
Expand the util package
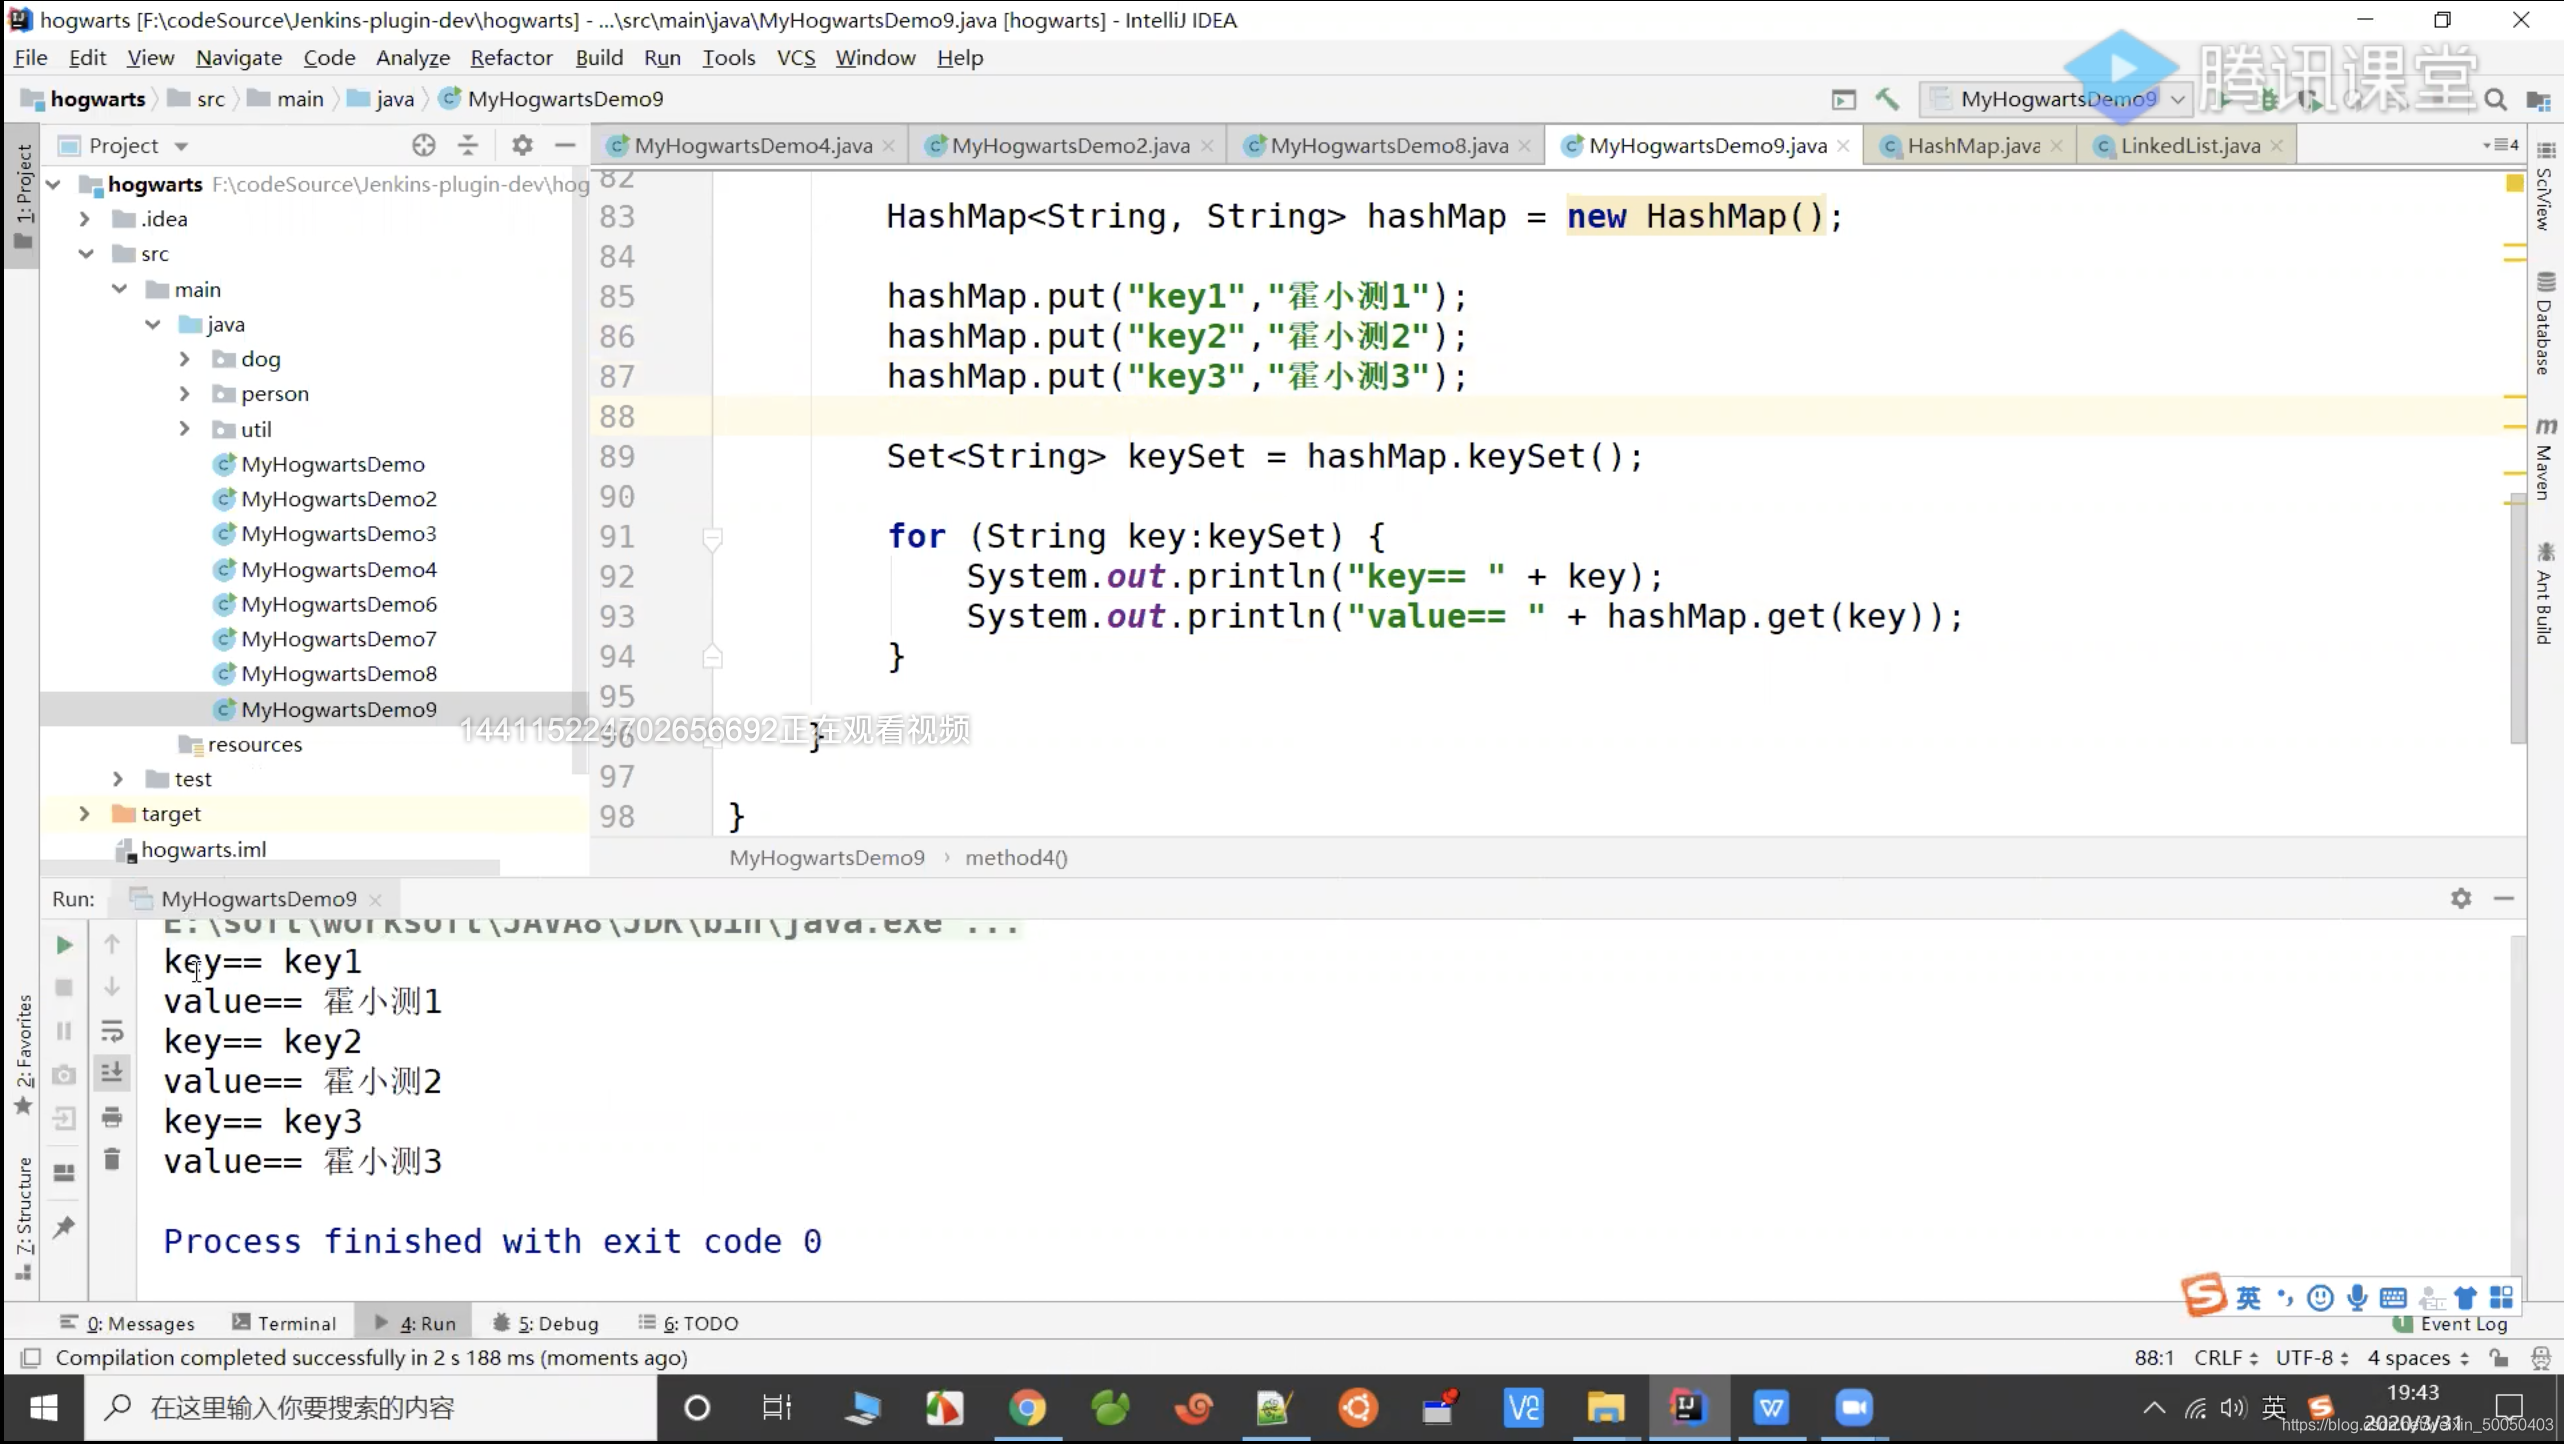184,429
